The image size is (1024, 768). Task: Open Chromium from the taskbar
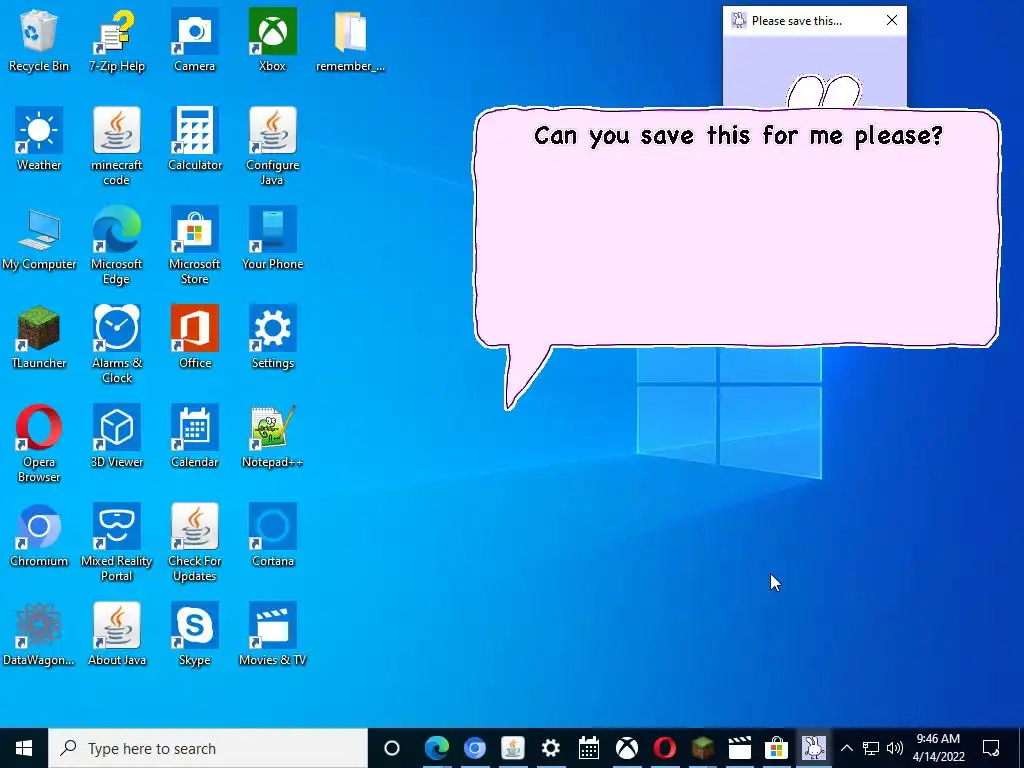[475, 748]
